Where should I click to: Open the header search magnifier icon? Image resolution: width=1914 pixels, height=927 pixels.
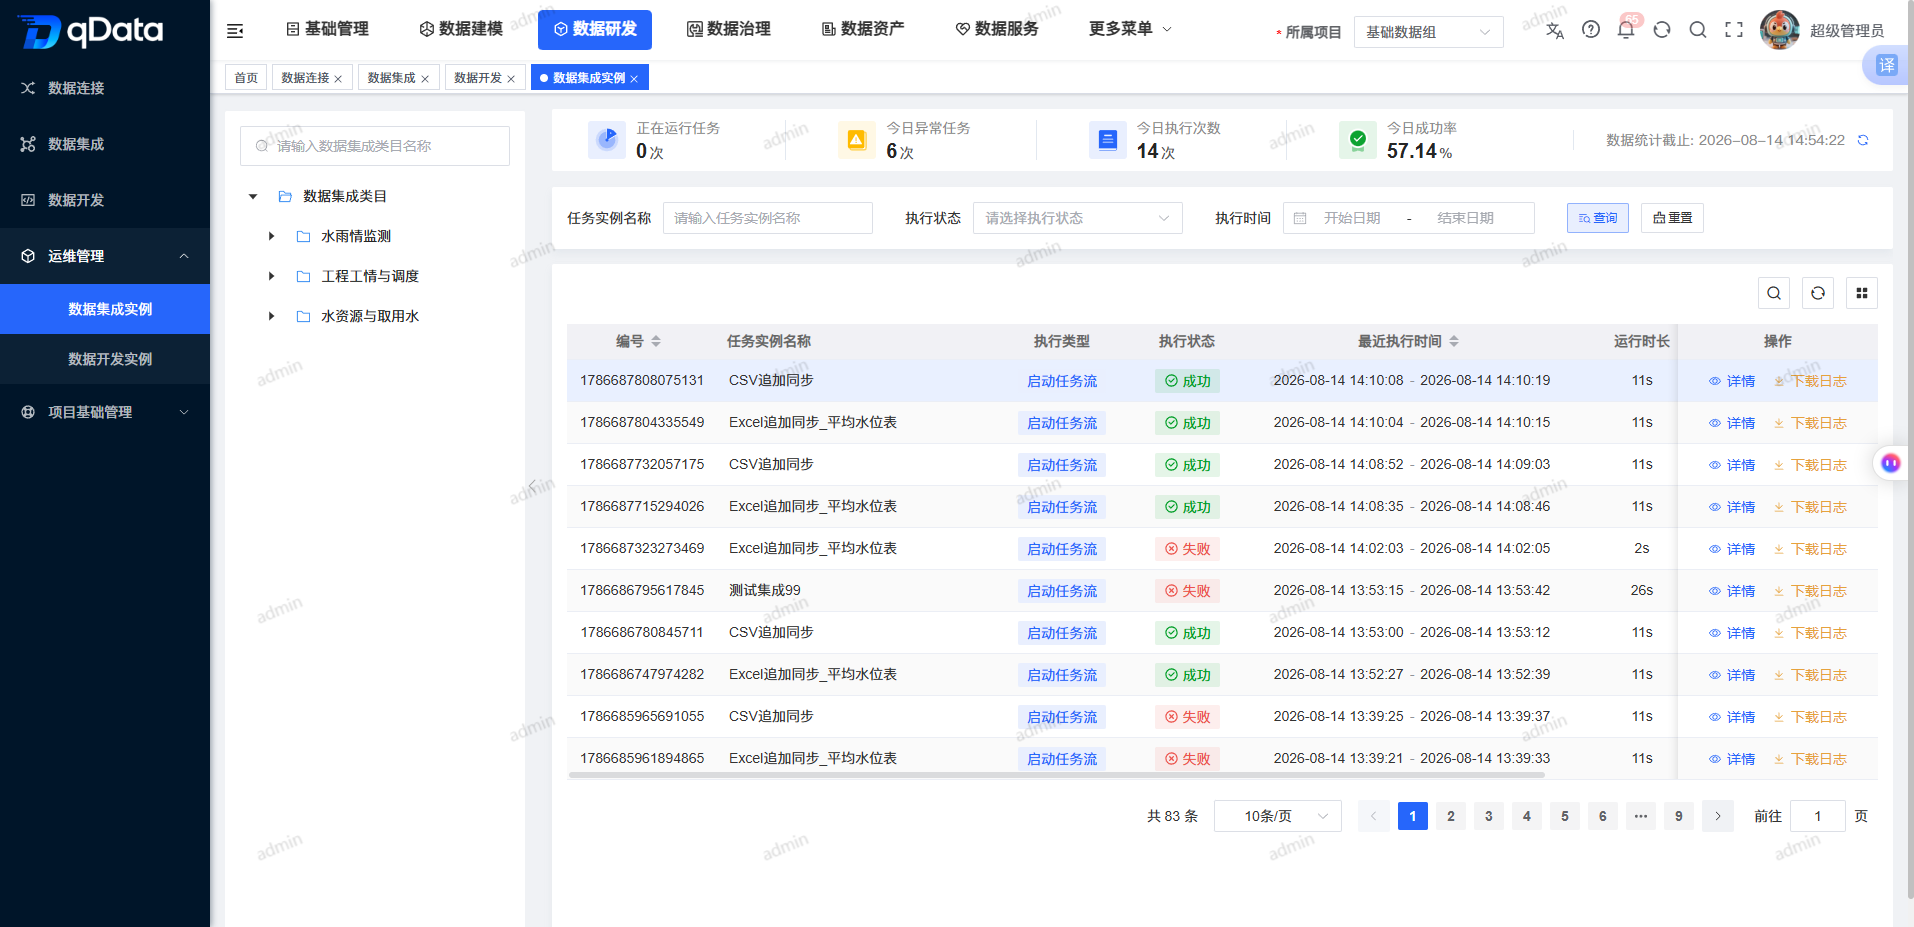click(x=1698, y=30)
